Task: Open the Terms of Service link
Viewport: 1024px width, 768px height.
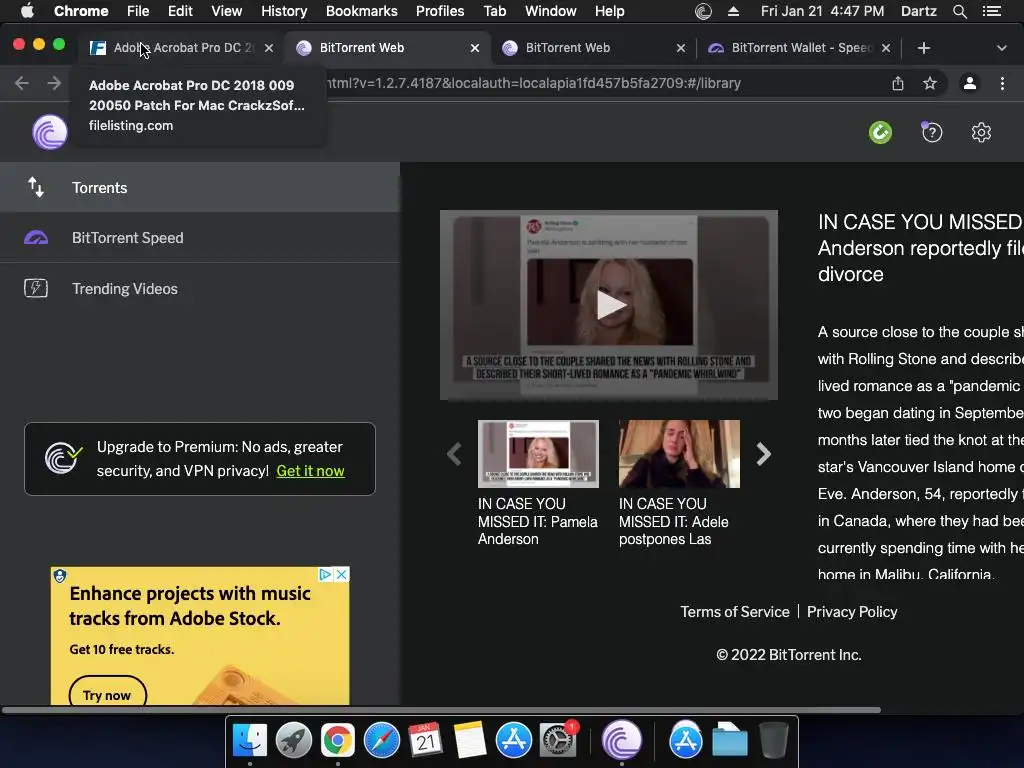Action: (735, 612)
